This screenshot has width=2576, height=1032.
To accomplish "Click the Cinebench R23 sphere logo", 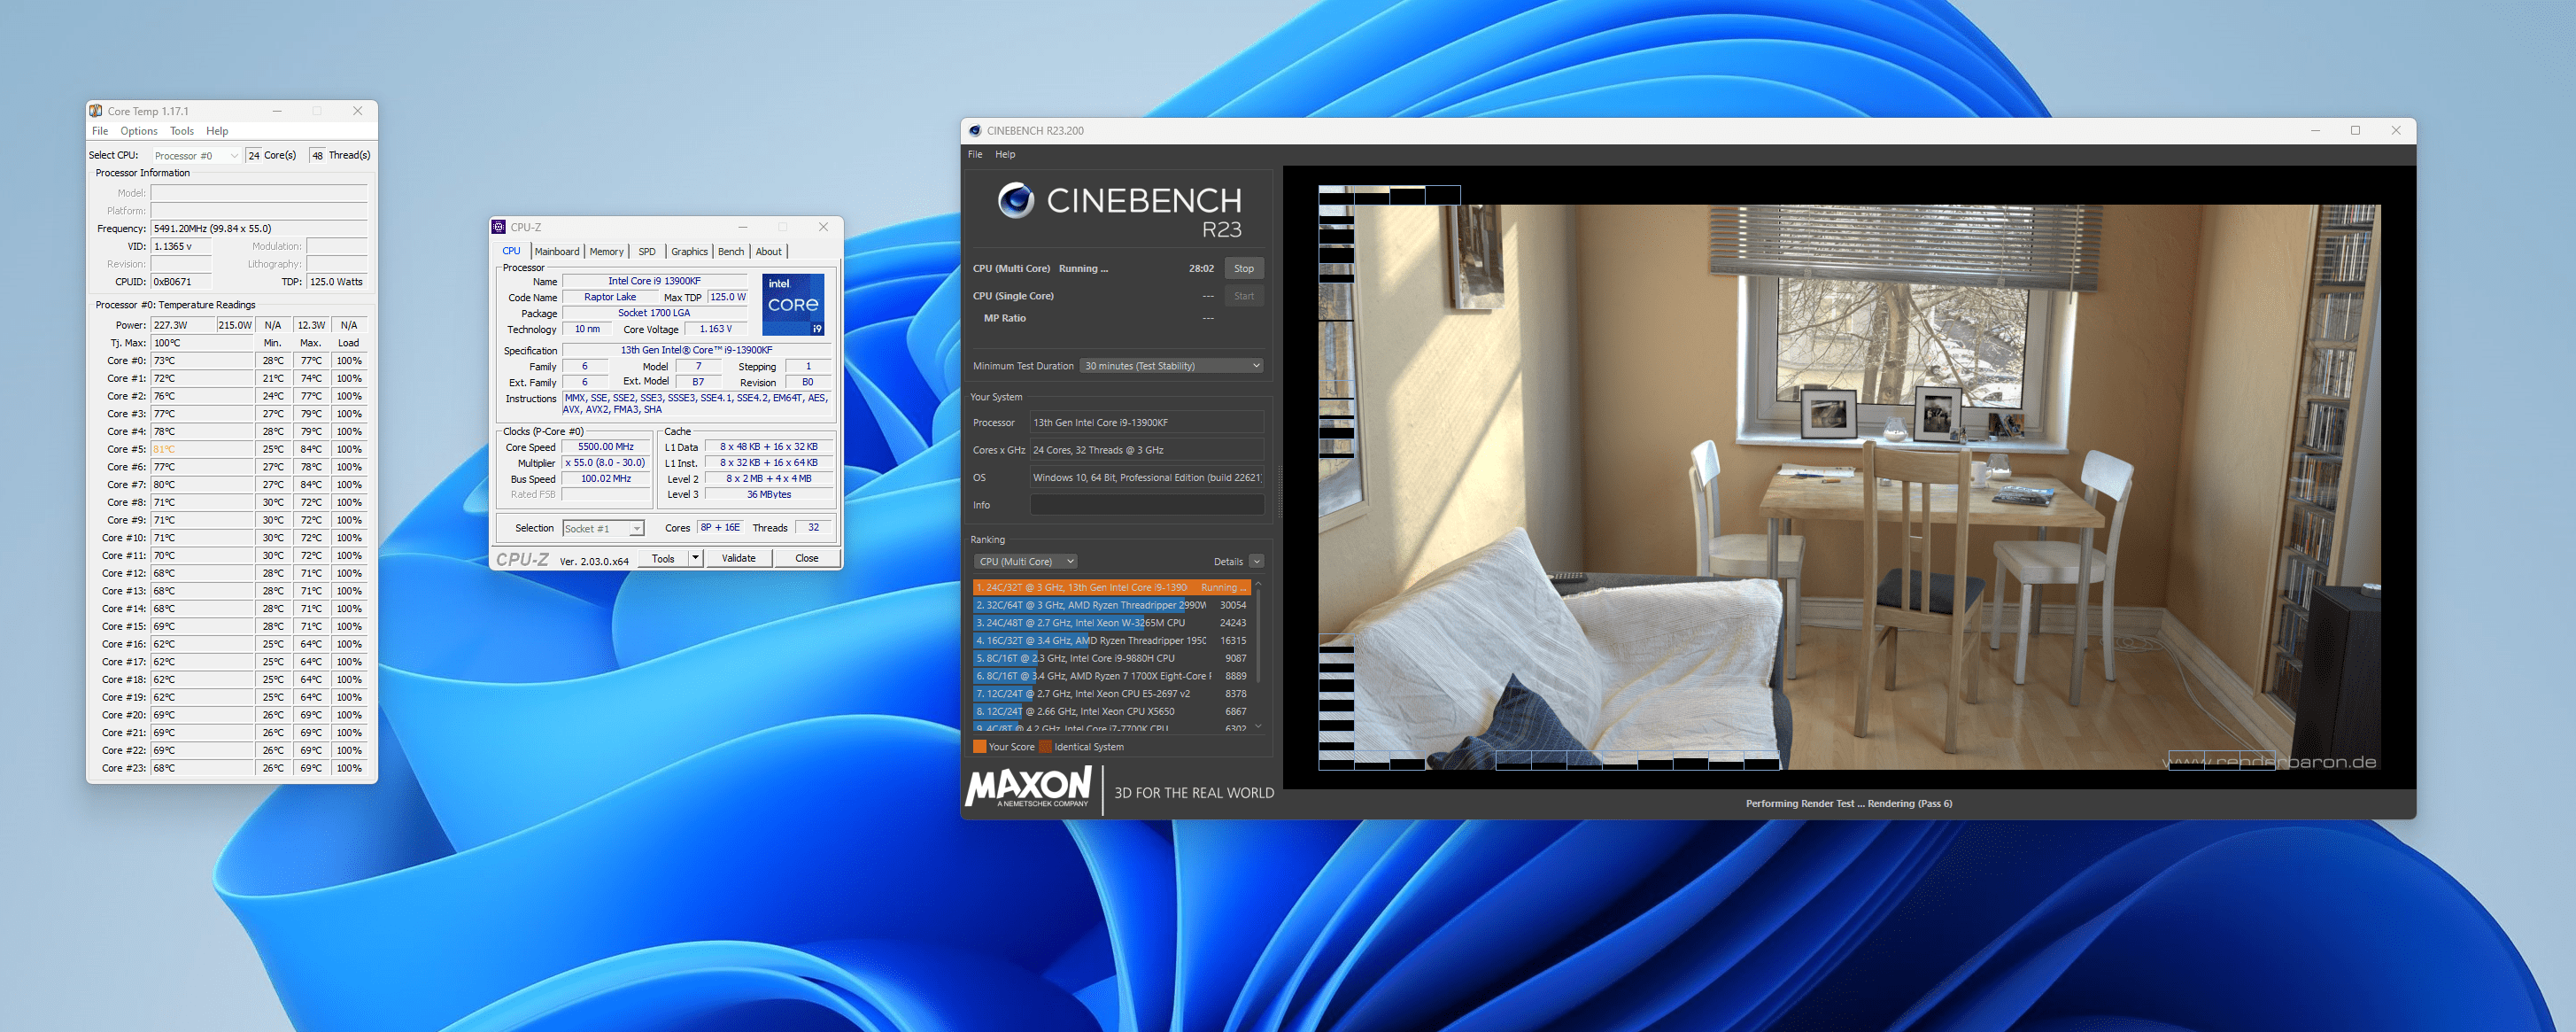I will tap(1016, 200).
